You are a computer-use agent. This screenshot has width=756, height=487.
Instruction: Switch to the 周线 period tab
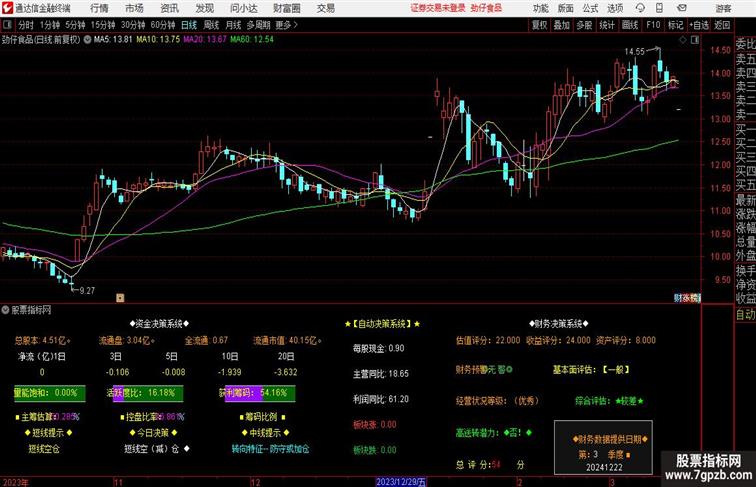(x=211, y=25)
